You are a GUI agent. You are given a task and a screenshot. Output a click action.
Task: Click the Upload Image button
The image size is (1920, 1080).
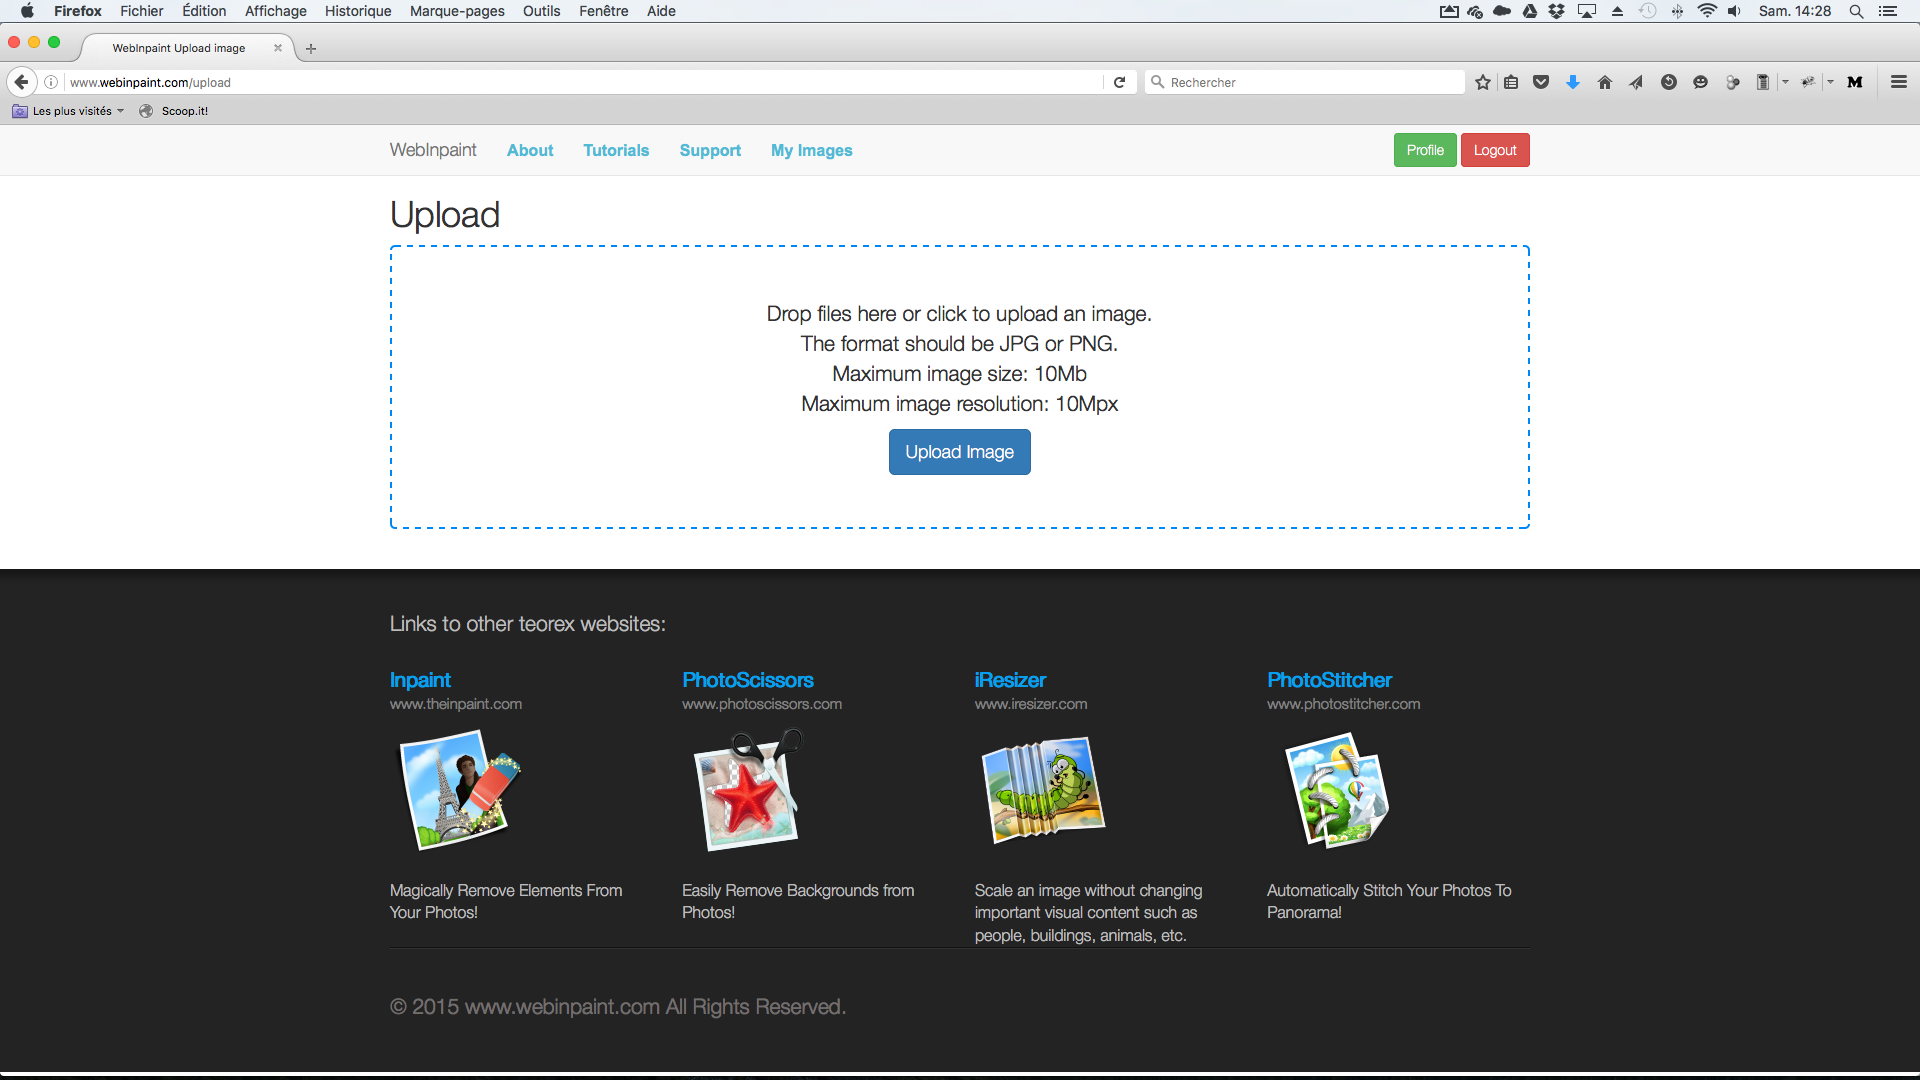coord(960,452)
